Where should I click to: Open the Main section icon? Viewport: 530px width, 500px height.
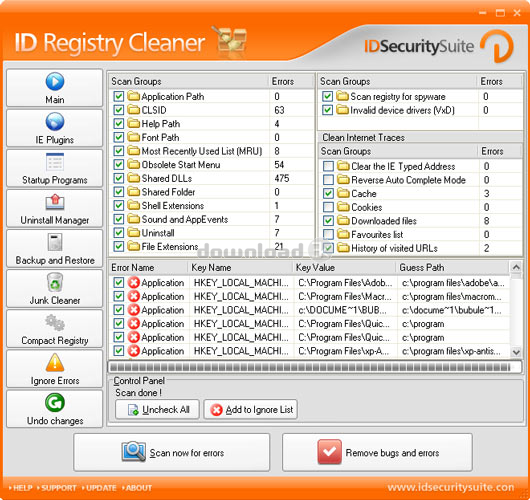55,81
